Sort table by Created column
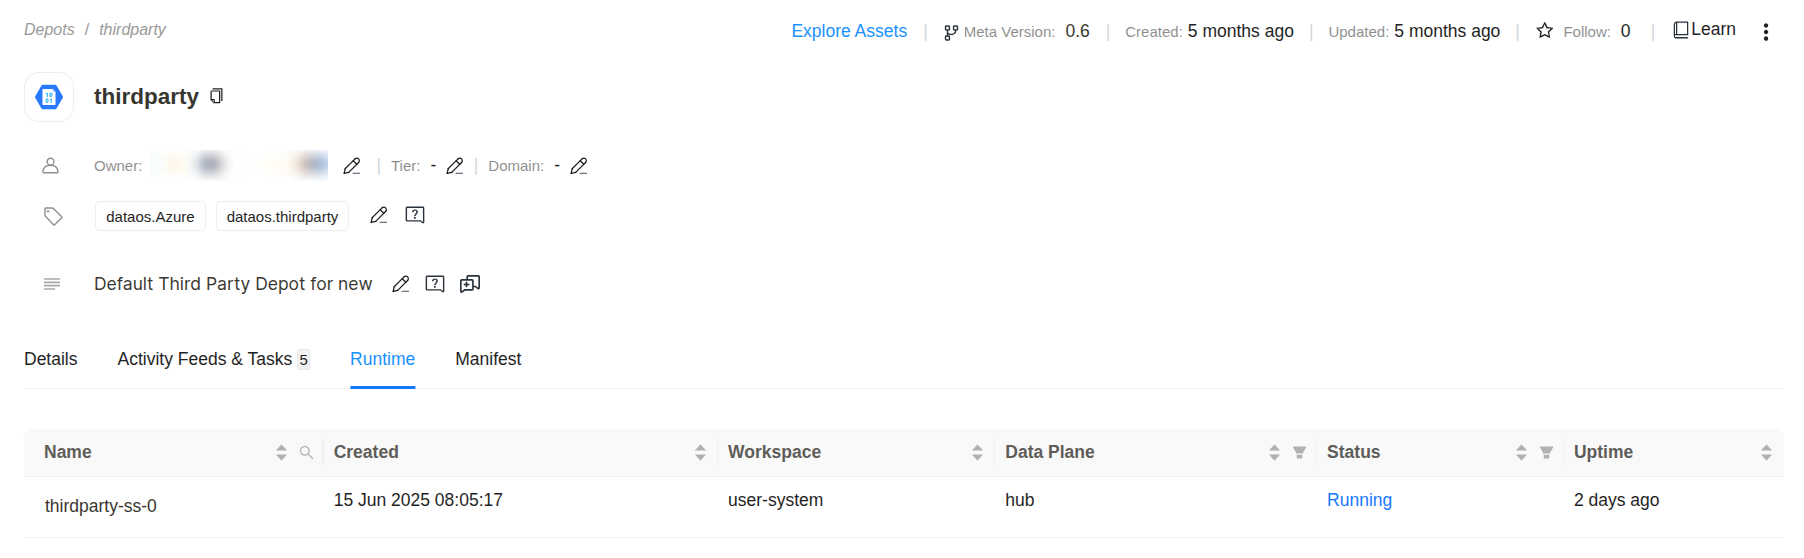The image size is (1804, 558). 700,453
